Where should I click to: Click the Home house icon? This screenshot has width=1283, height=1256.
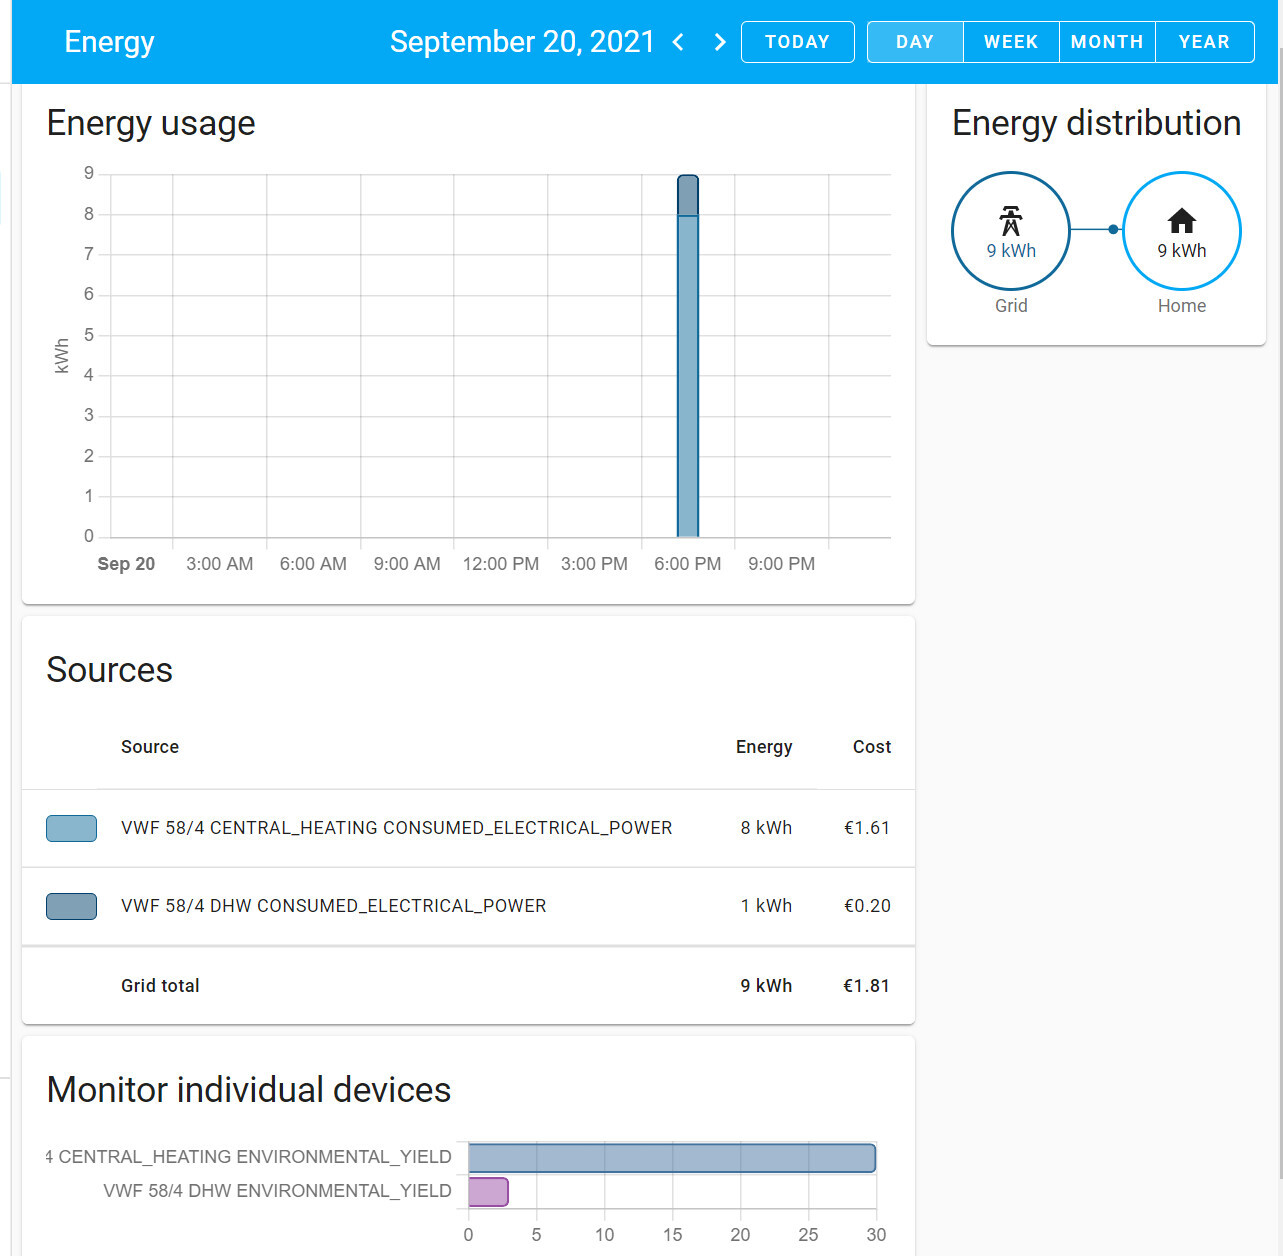(x=1181, y=221)
